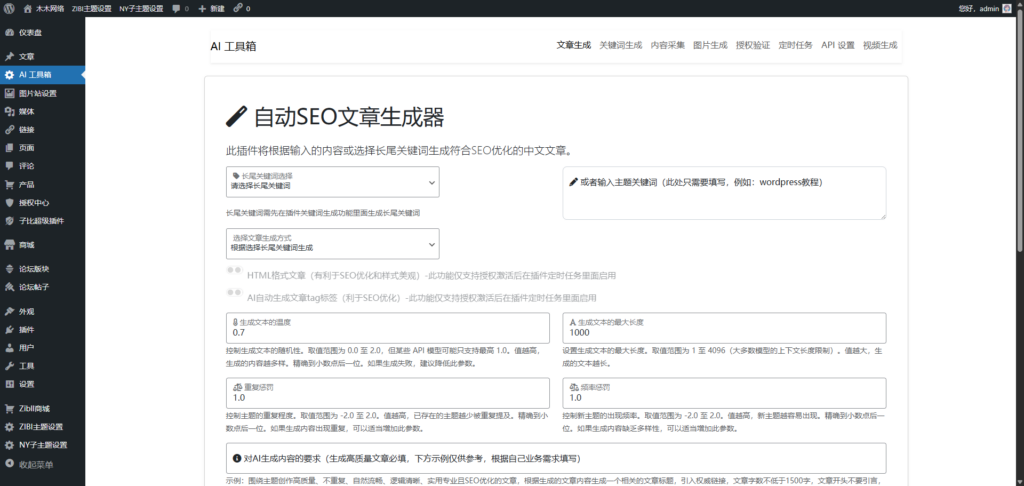Click the 插件 plugins icon in sidebar
Viewport: 1024px width, 486px height.
(x=9, y=329)
